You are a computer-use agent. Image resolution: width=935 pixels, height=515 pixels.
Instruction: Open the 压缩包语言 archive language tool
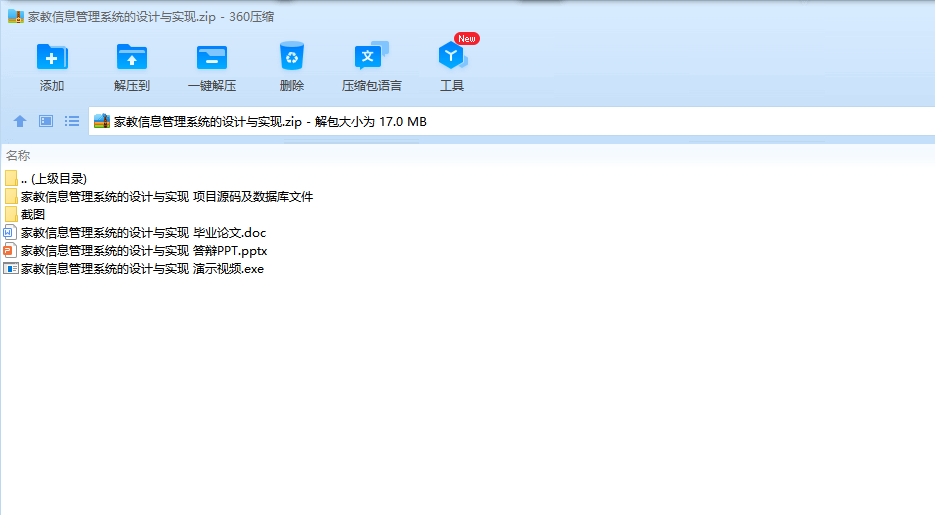[371, 56]
